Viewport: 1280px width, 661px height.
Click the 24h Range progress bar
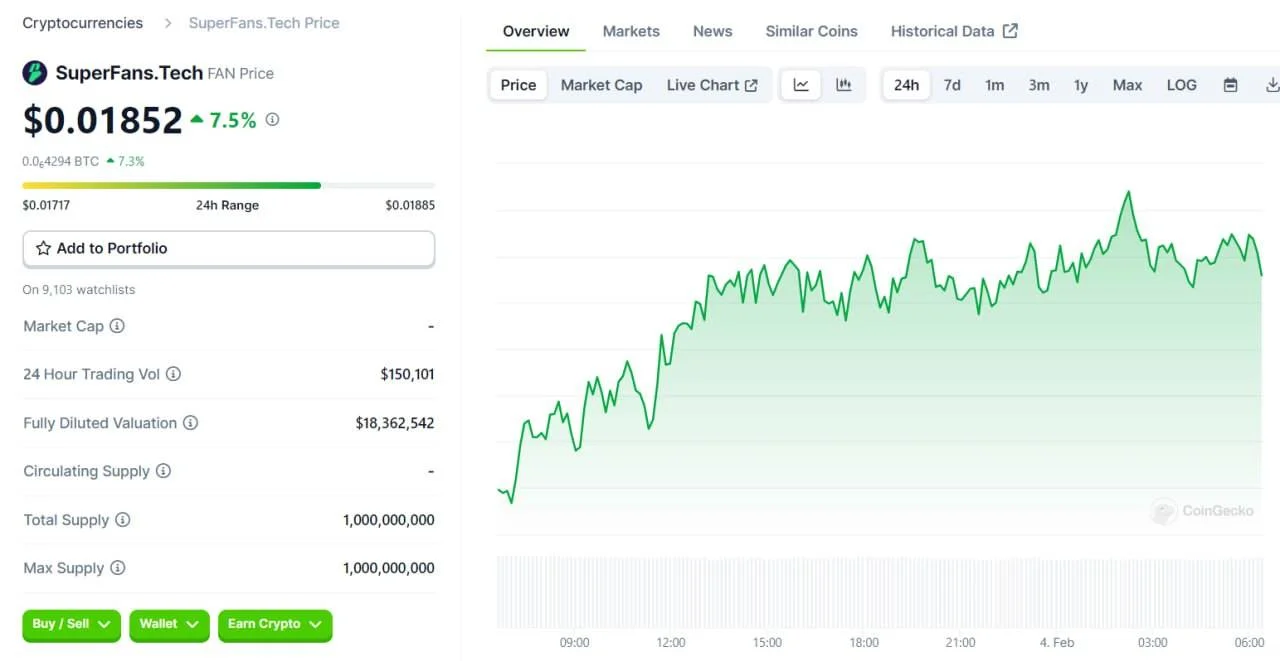point(228,185)
